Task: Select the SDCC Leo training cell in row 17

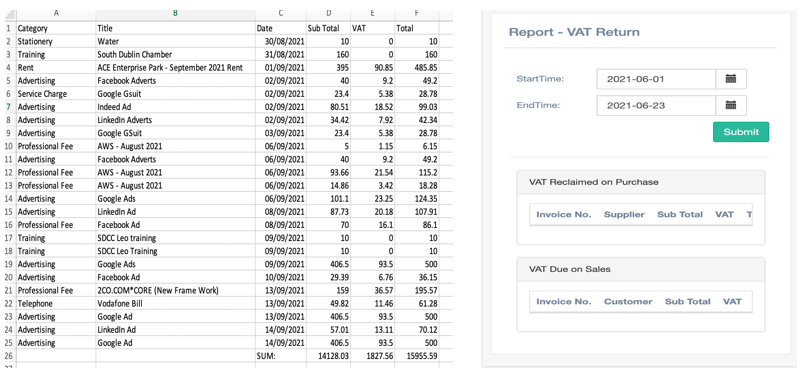Action: click(175, 238)
